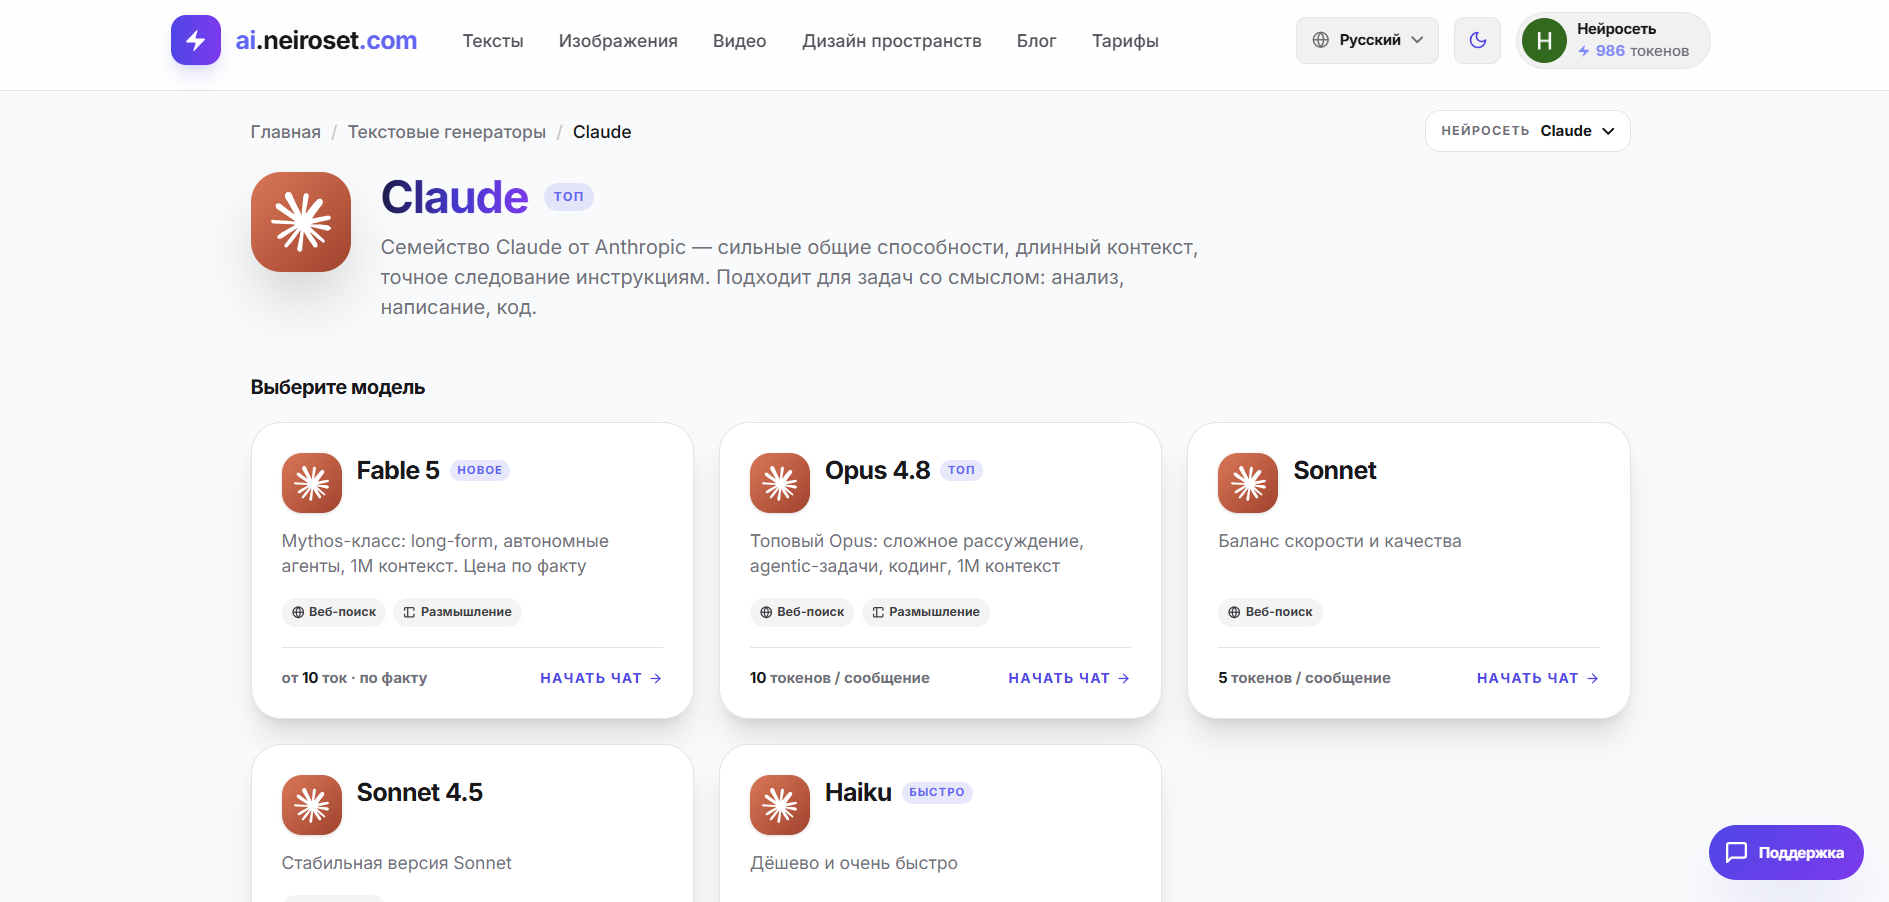Open the Русский language dropdown

click(x=1367, y=40)
